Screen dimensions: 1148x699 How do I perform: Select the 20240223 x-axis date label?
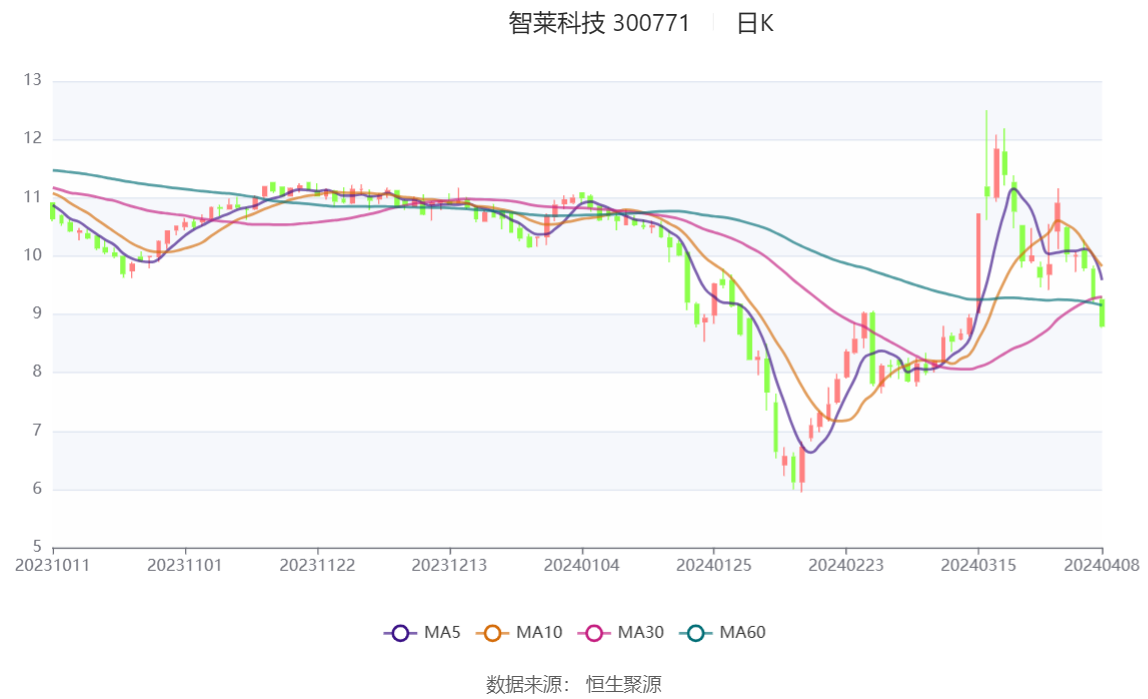pos(846,565)
